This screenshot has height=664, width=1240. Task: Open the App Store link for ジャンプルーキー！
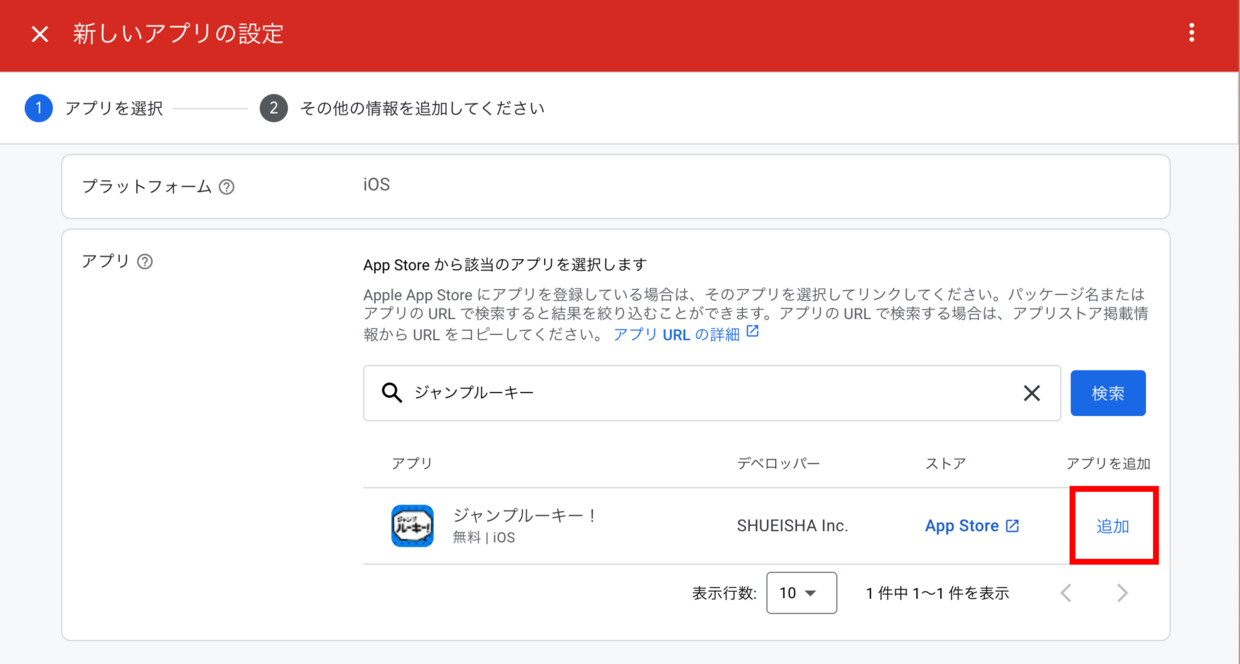coord(961,526)
